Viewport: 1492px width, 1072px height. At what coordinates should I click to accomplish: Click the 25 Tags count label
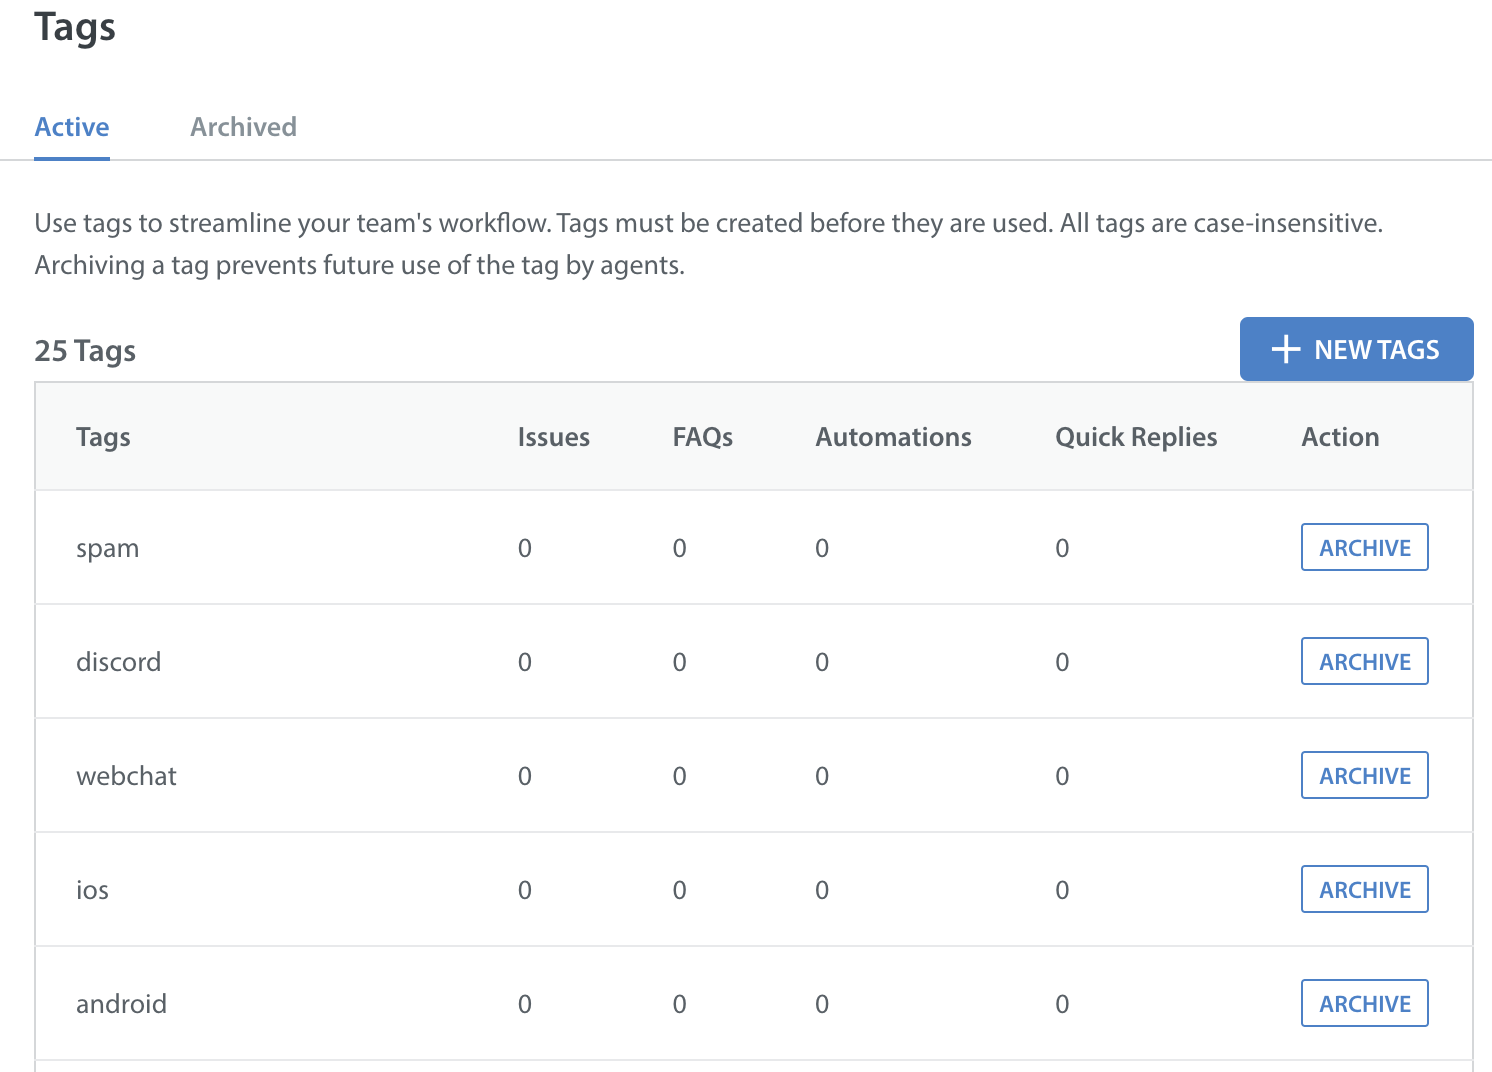(x=85, y=351)
